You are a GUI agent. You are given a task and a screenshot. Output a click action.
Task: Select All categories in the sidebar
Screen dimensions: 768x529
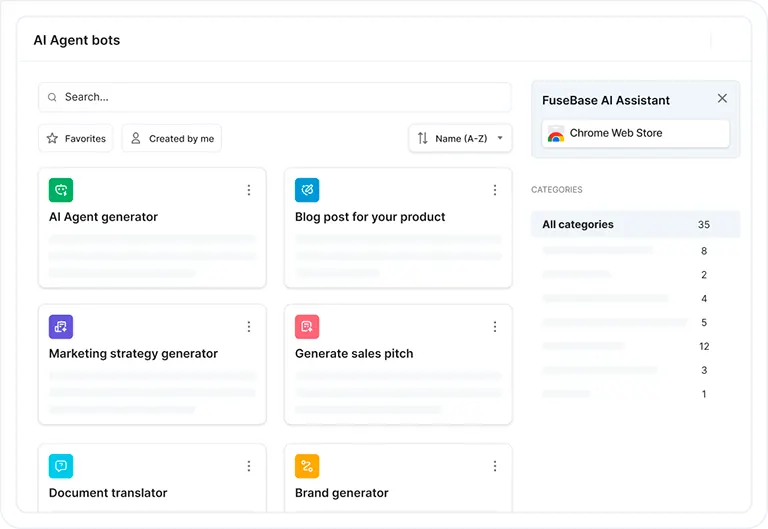pyautogui.click(x=636, y=224)
